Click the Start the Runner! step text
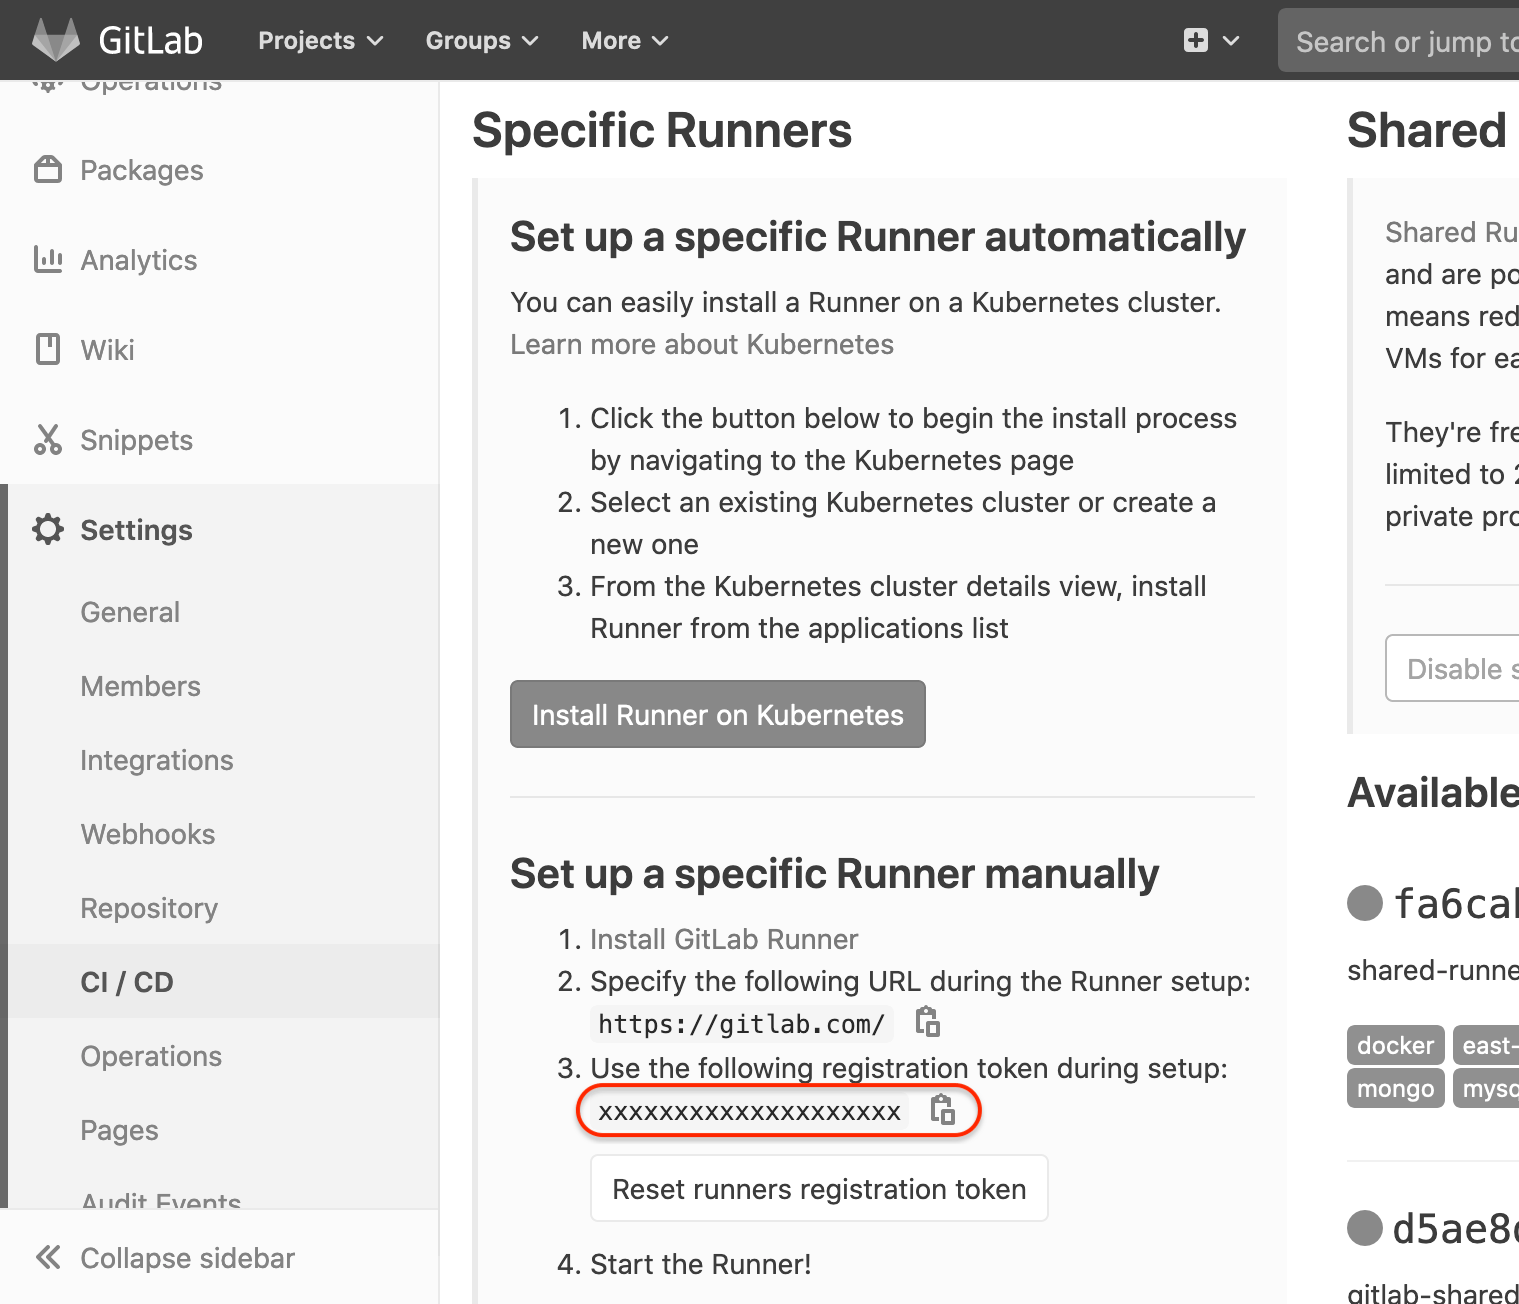 point(700,1264)
